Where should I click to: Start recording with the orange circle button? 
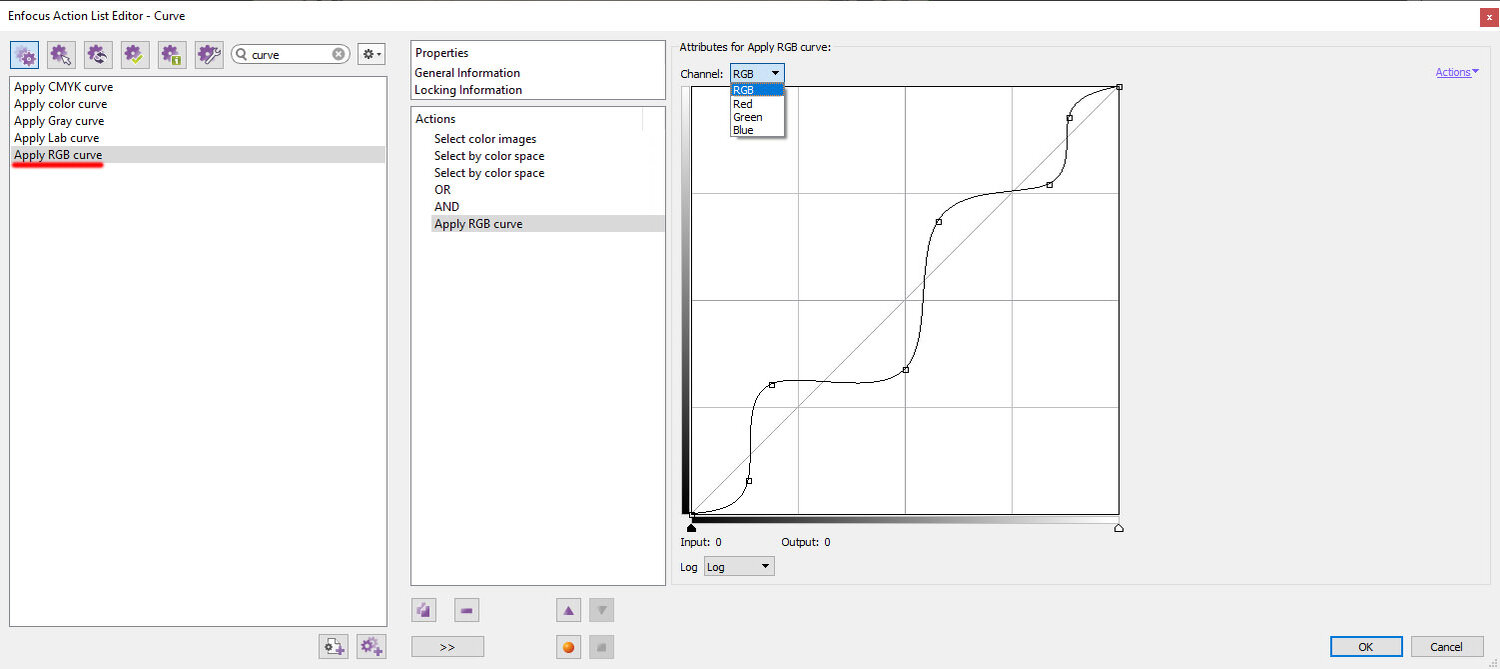coord(569,647)
